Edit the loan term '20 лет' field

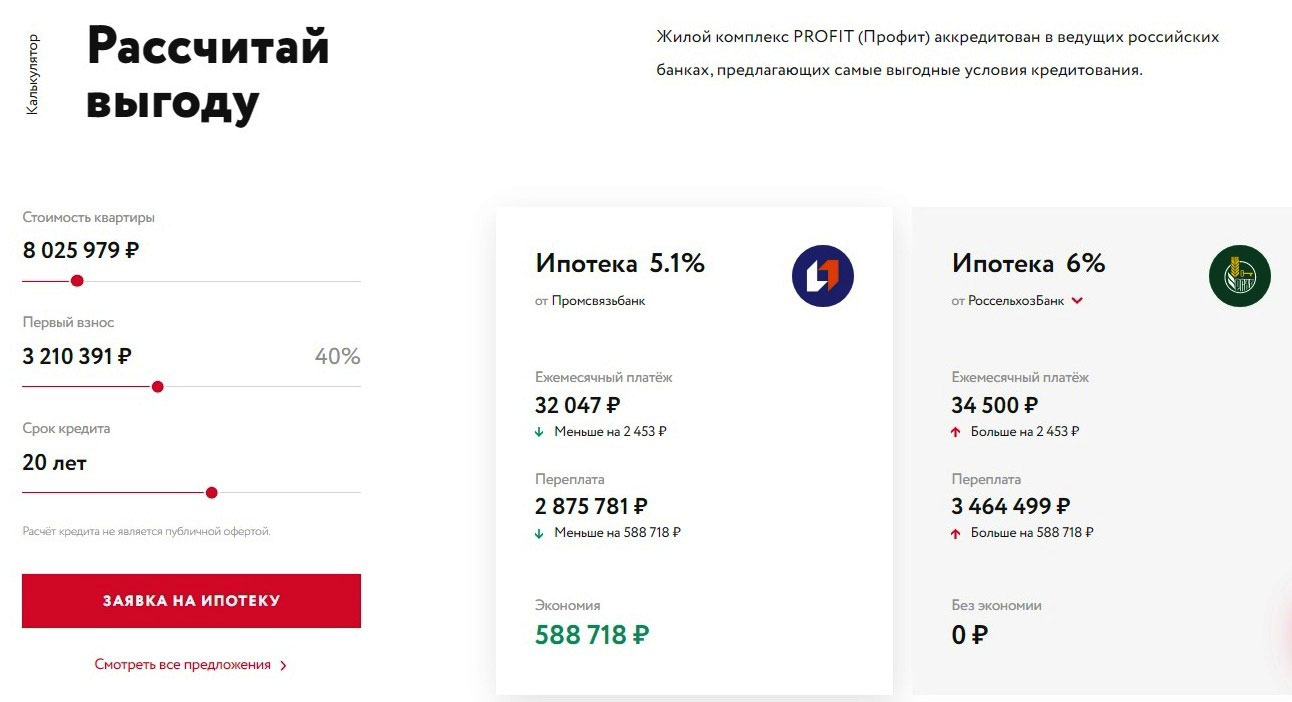(55, 463)
